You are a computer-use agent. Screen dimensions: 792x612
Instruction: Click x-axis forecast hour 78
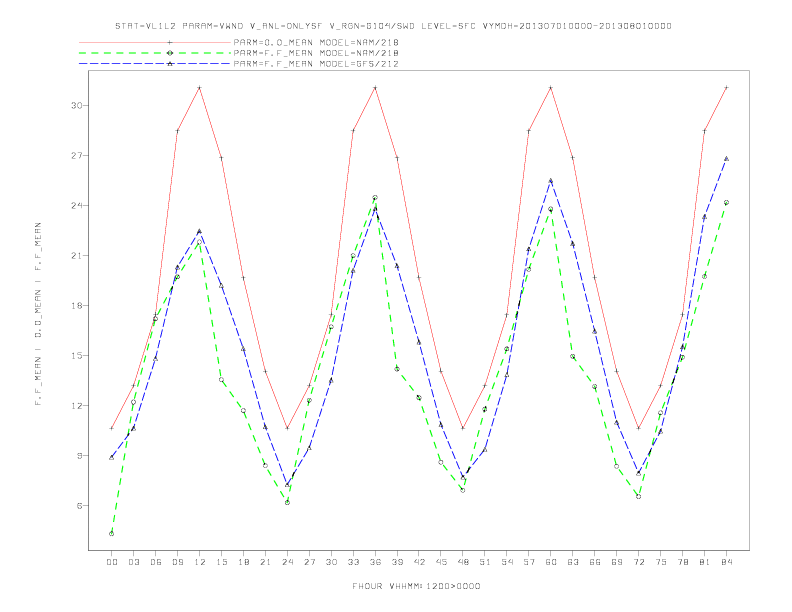click(x=682, y=562)
